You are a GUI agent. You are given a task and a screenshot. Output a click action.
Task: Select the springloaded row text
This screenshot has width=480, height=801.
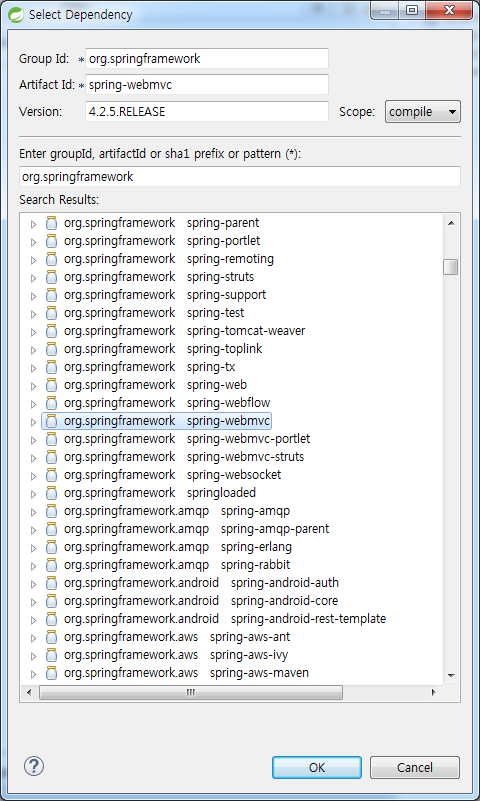(160, 493)
